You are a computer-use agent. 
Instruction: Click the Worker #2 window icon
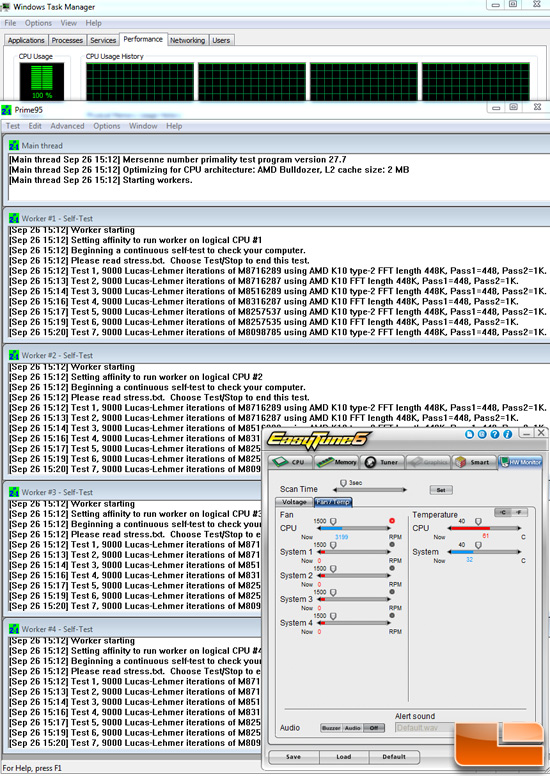[14, 355]
